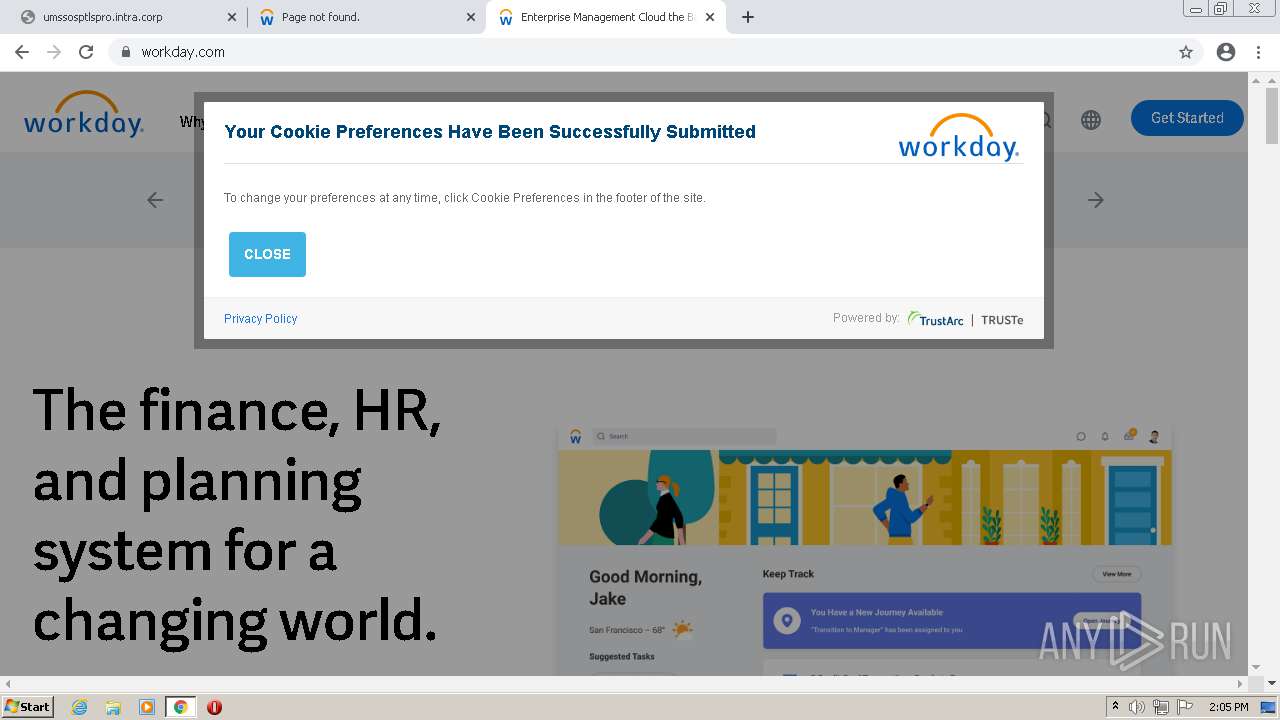Open the globe language selector icon

point(1091,120)
